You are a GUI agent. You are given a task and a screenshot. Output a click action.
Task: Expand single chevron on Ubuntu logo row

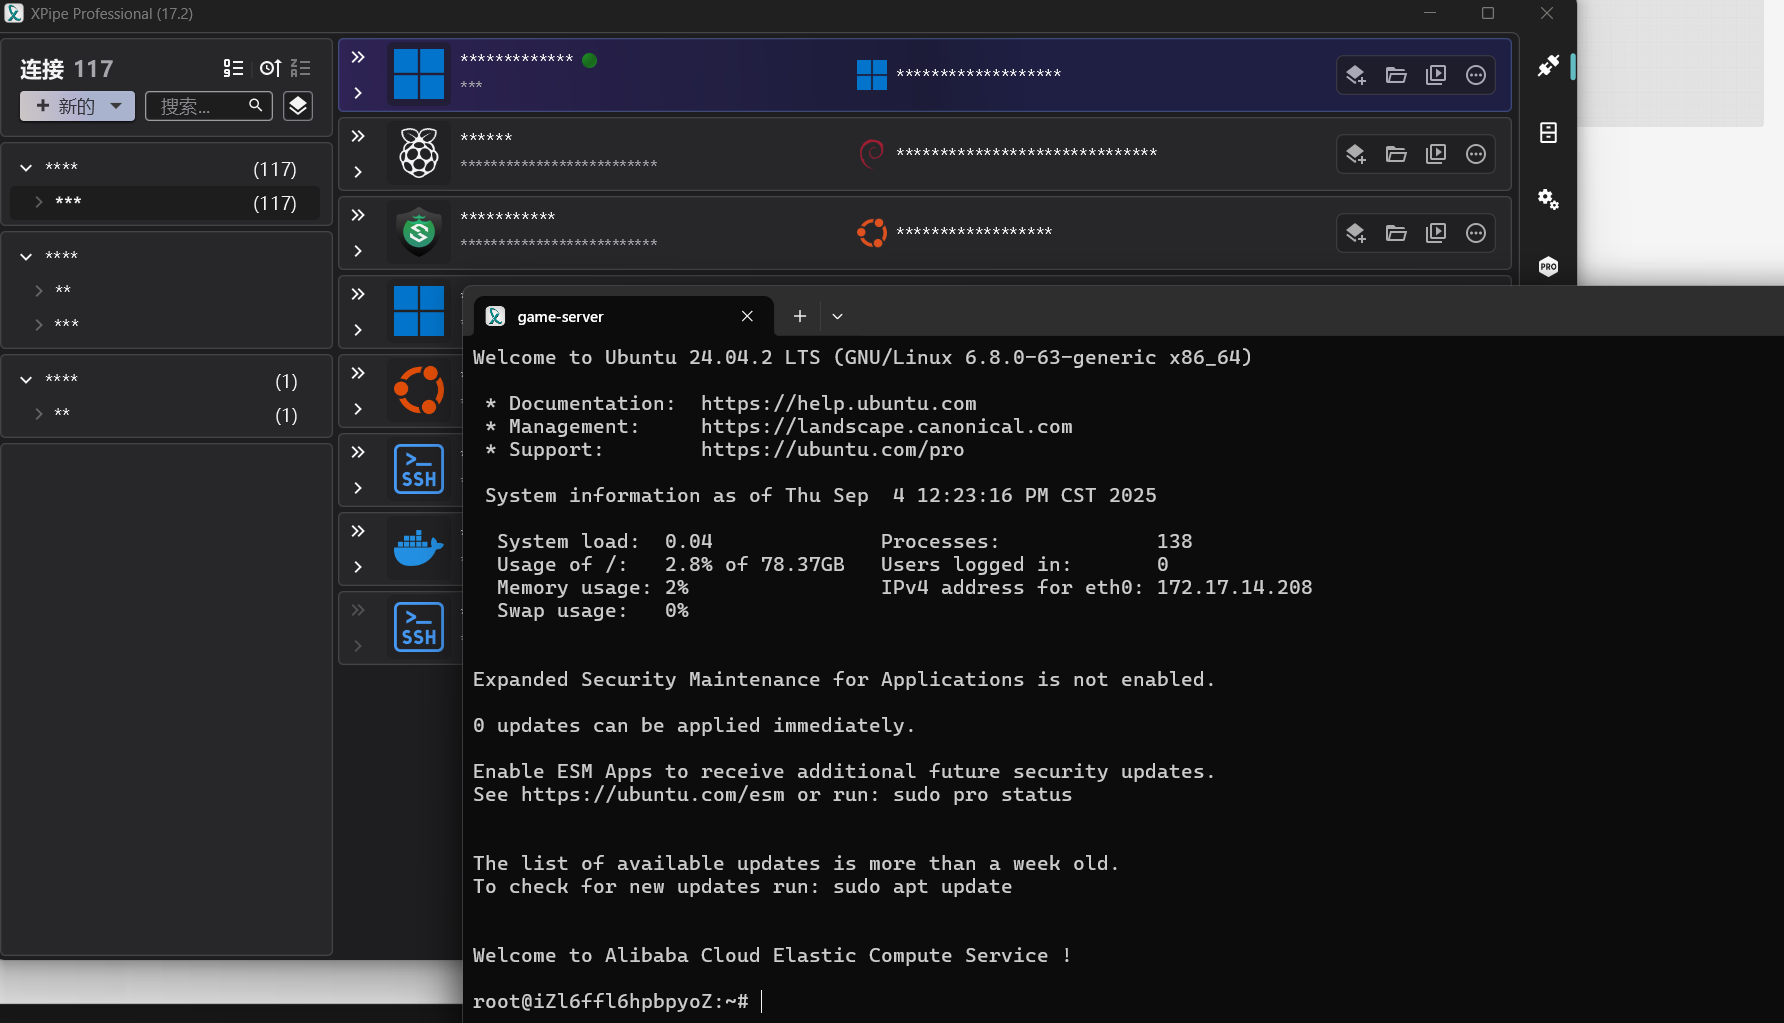358,409
